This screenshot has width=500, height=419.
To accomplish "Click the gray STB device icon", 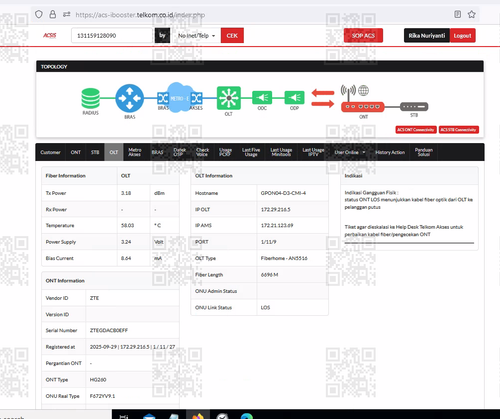I will (414, 107).
